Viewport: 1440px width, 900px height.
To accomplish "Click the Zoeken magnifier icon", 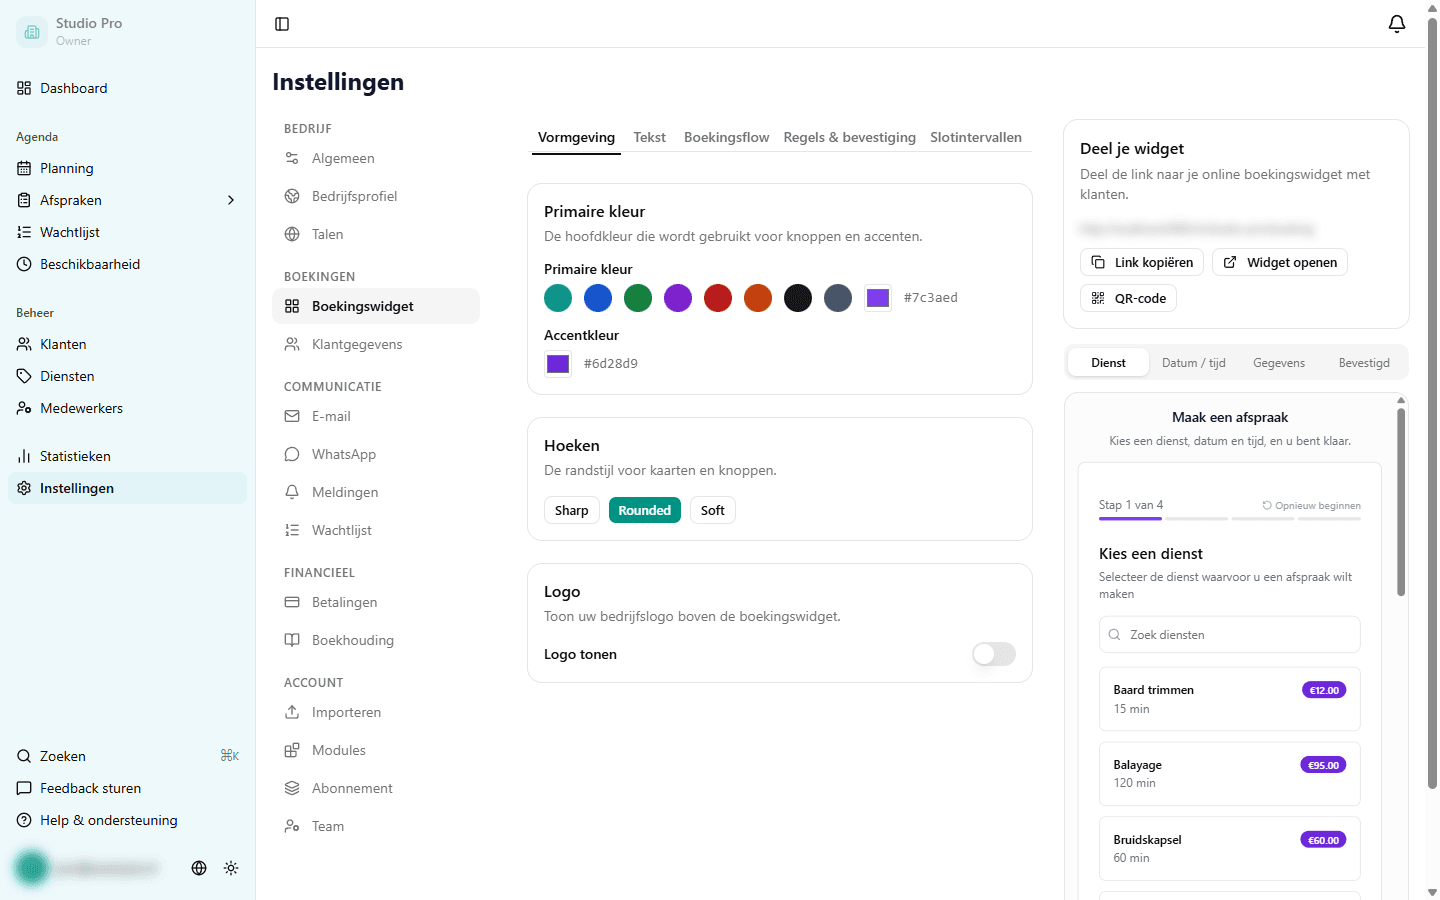I will (x=24, y=756).
